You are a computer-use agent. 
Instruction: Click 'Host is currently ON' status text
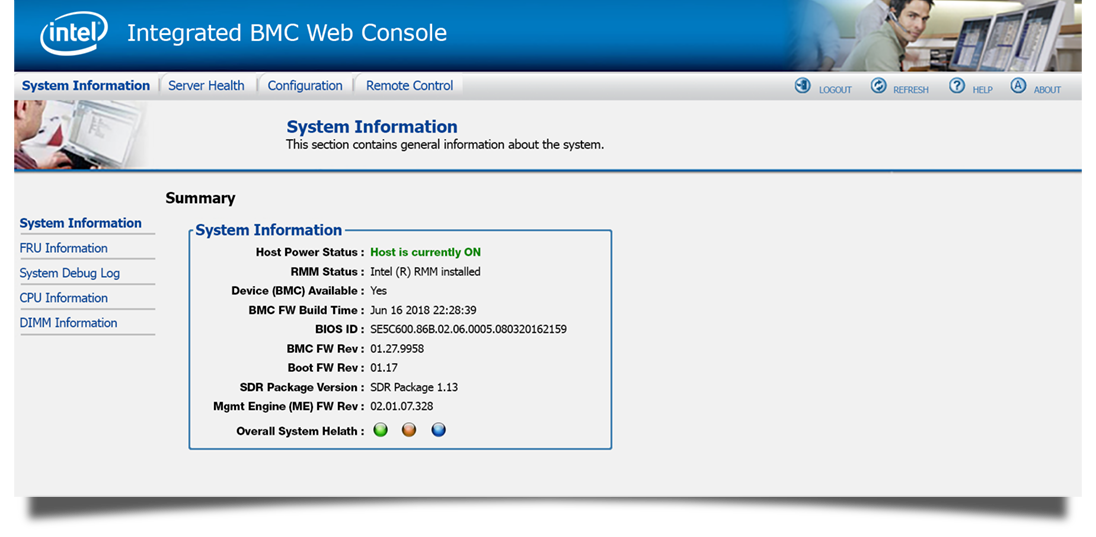(426, 252)
